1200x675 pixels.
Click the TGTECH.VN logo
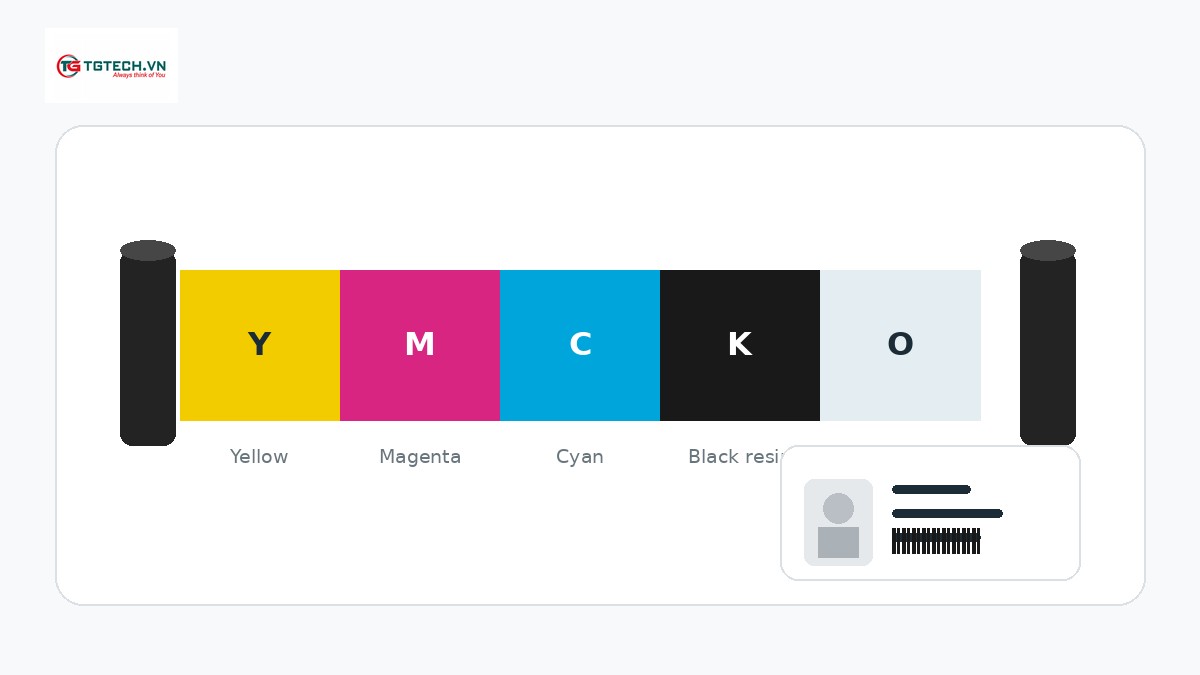111,66
